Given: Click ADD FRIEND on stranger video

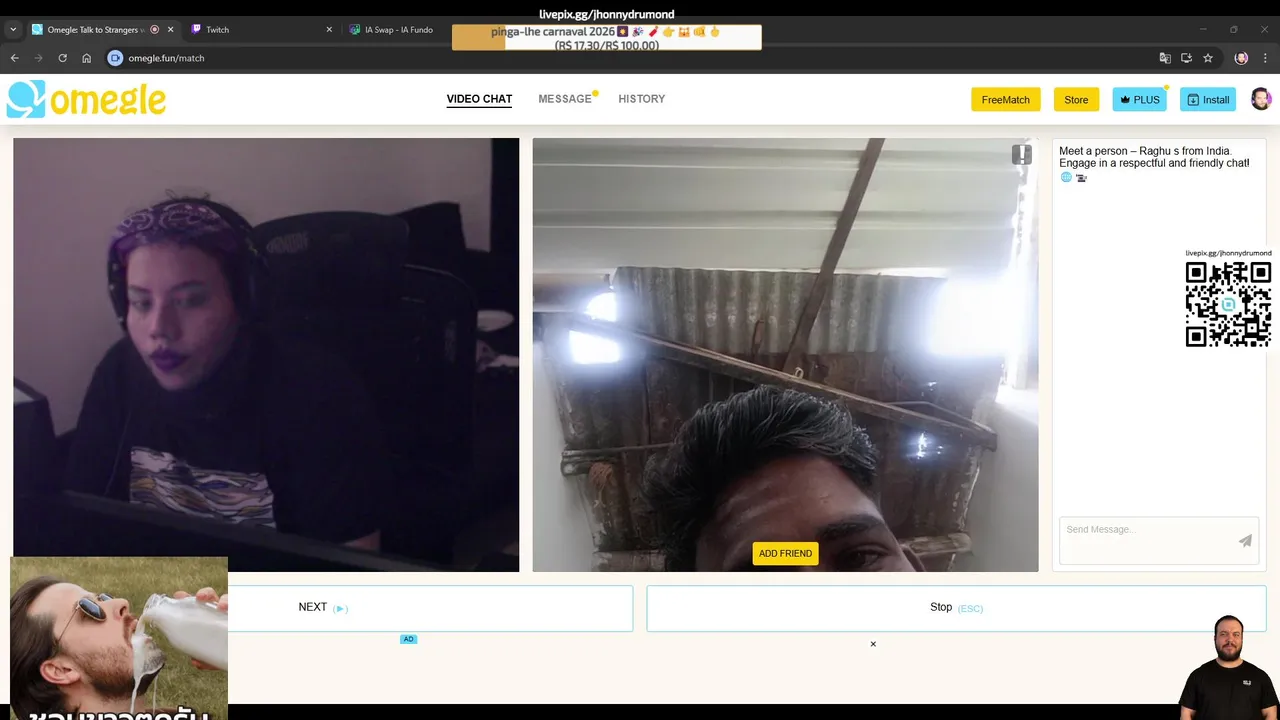Looking at the screenshot, I should click(x=785, y=553).
